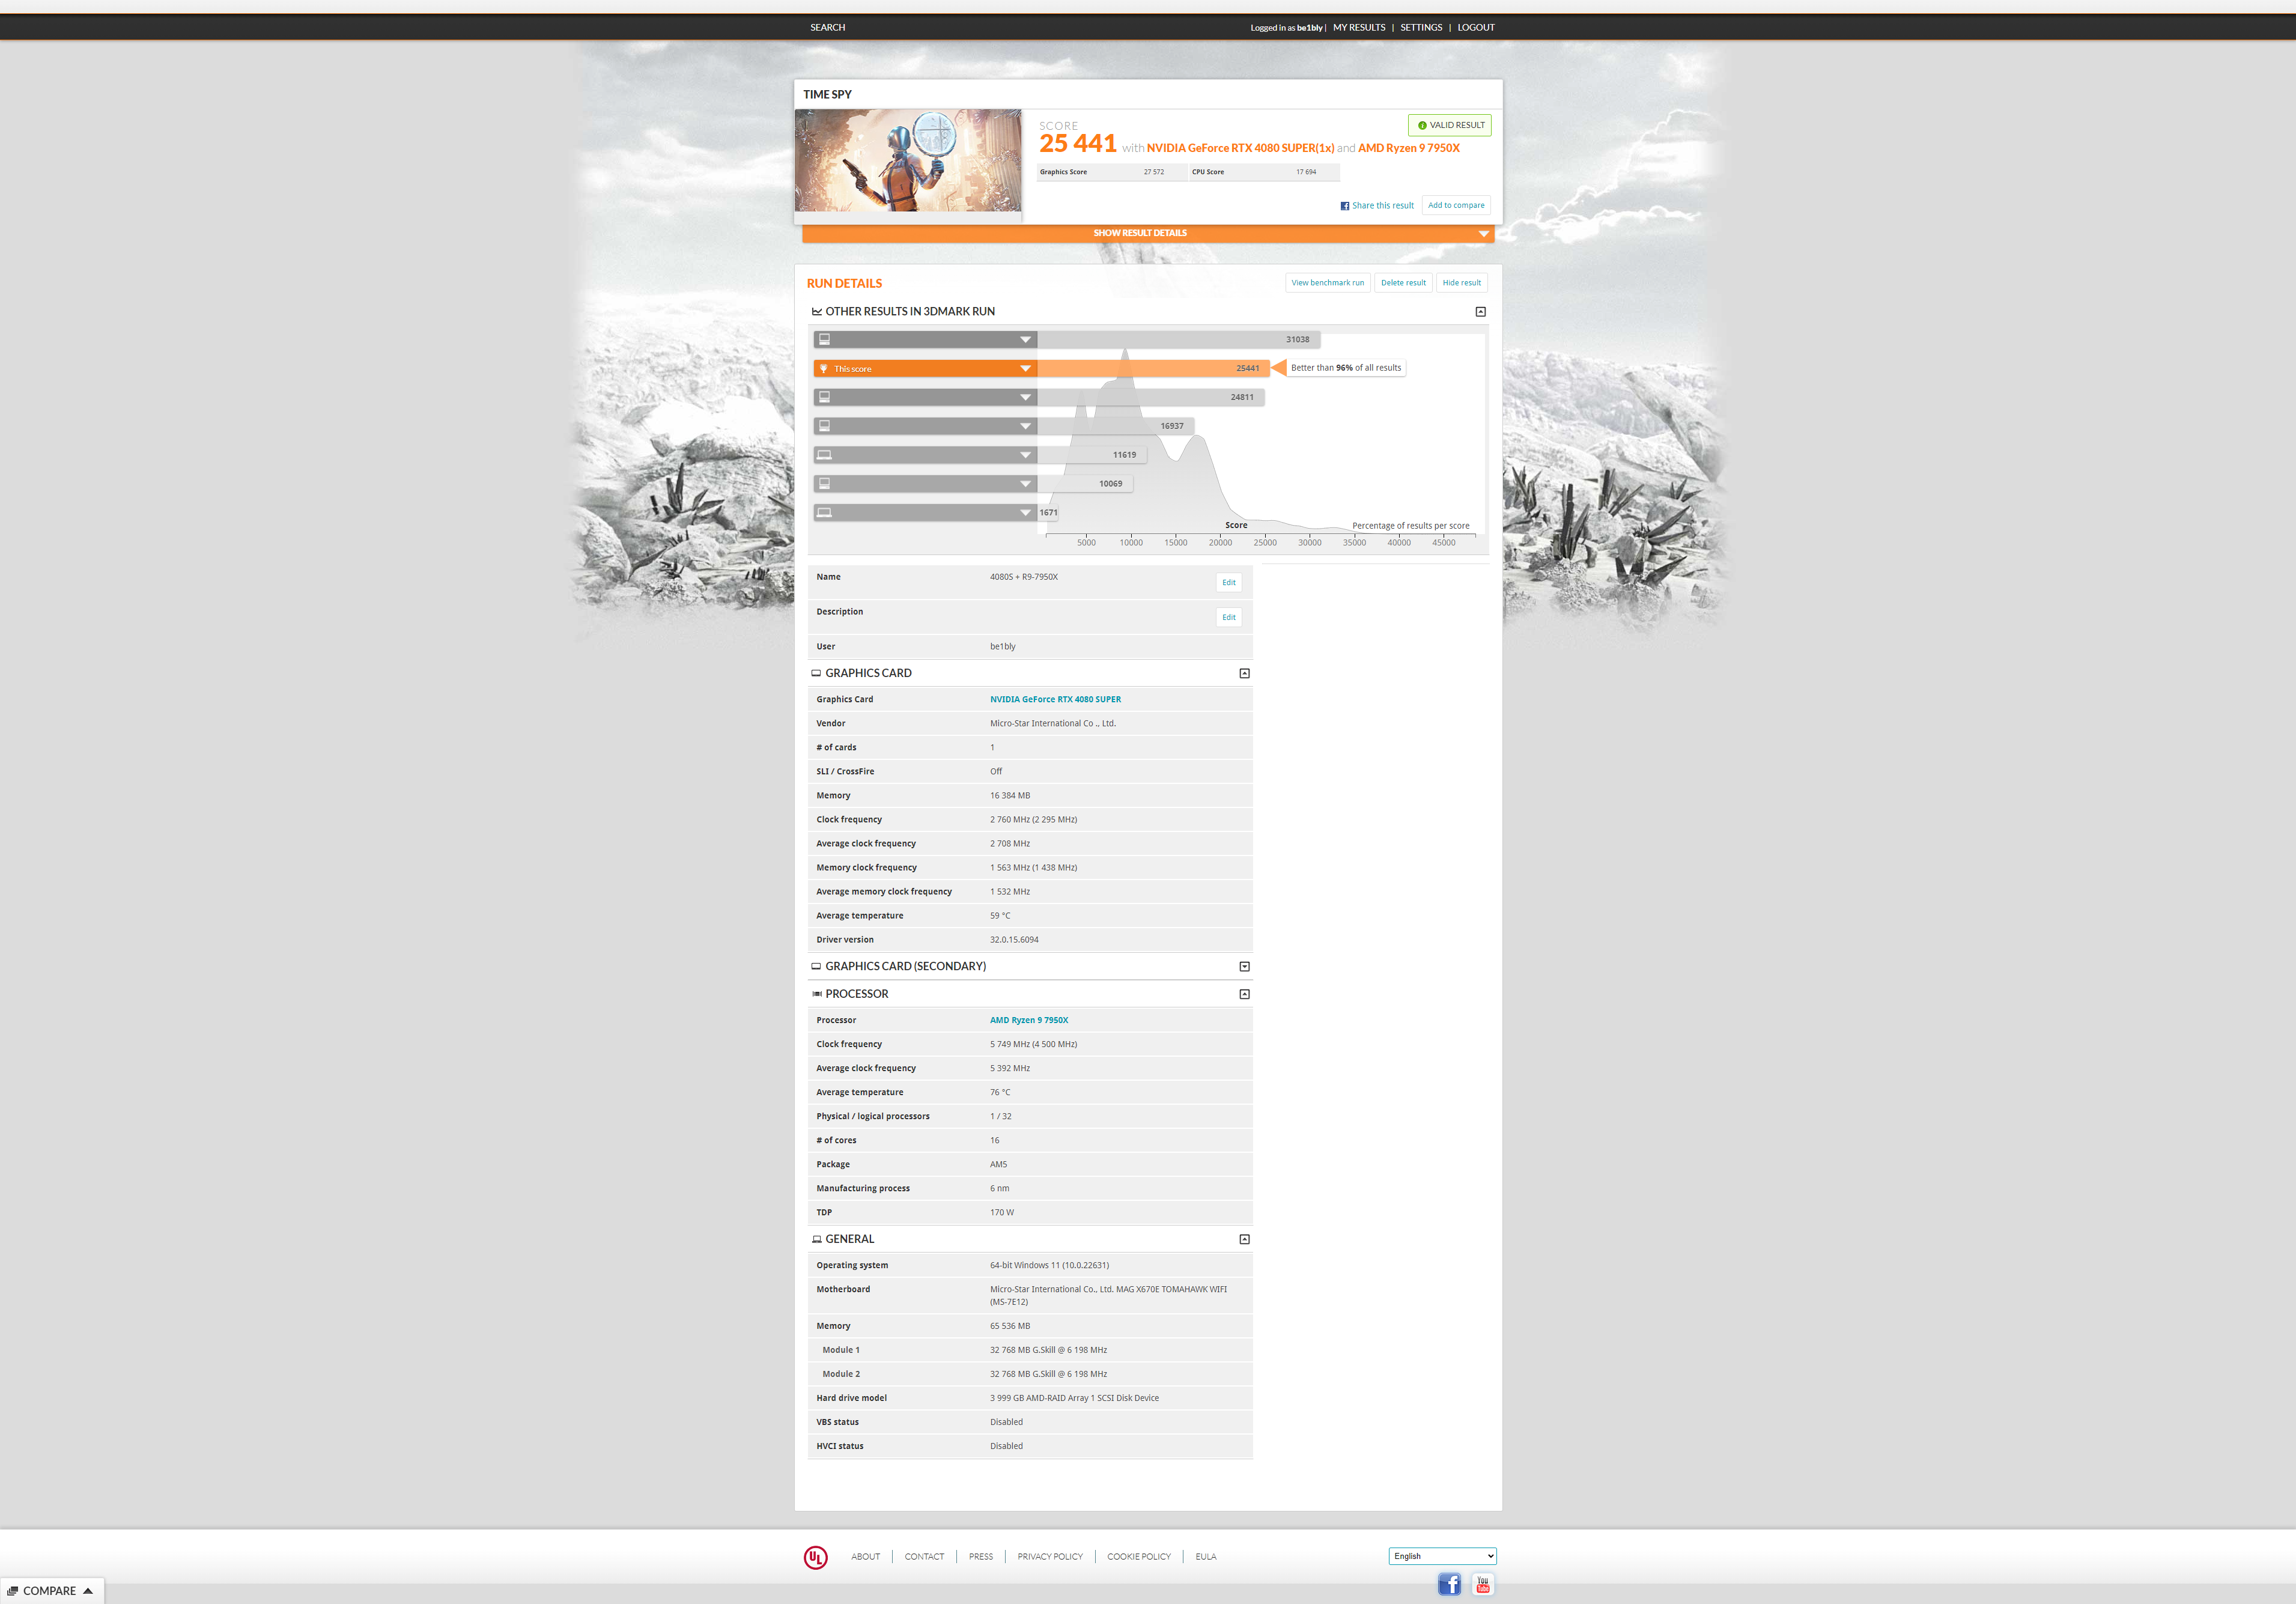
Task: Click the Graphics Score value 27 572
Action: click(x=1153, y=172)
